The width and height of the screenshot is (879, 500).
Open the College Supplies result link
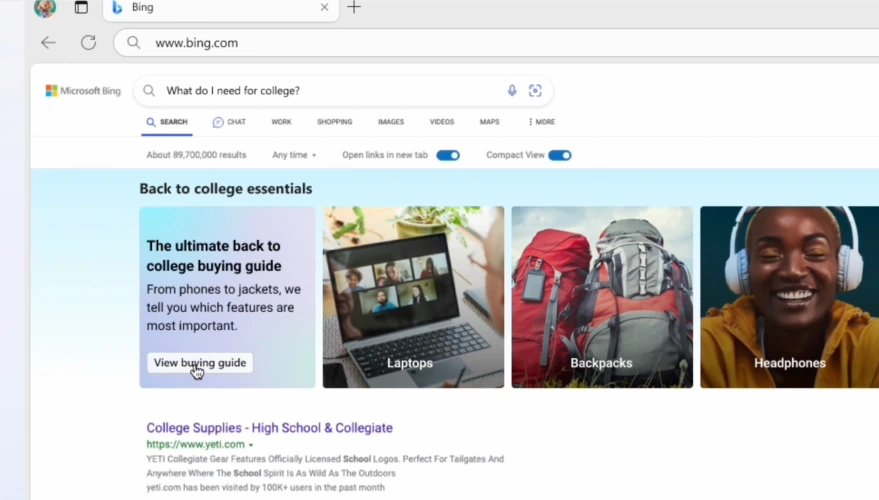(x=269, y=428)
